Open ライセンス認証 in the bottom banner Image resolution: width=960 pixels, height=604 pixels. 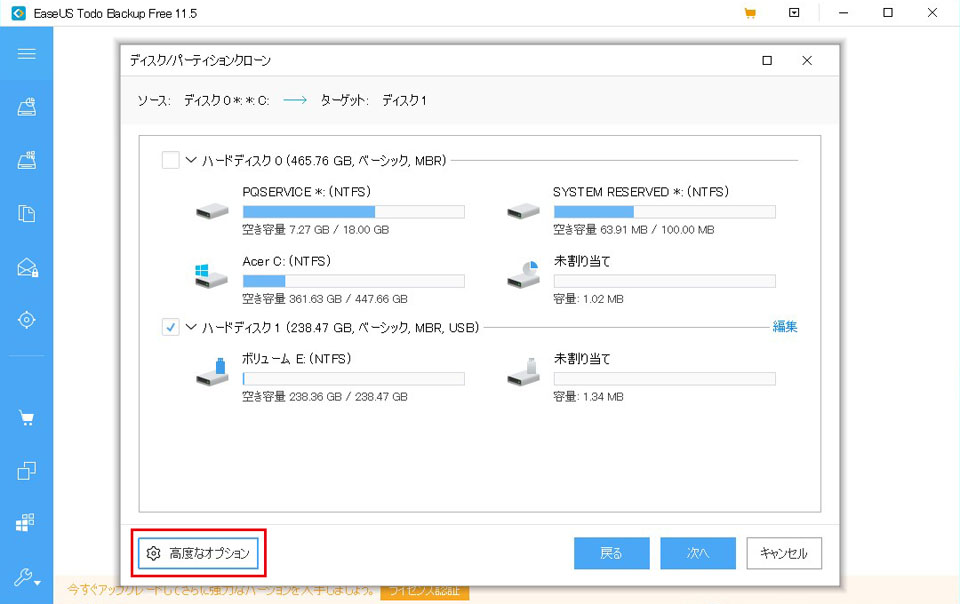click(x=424, y=590)
